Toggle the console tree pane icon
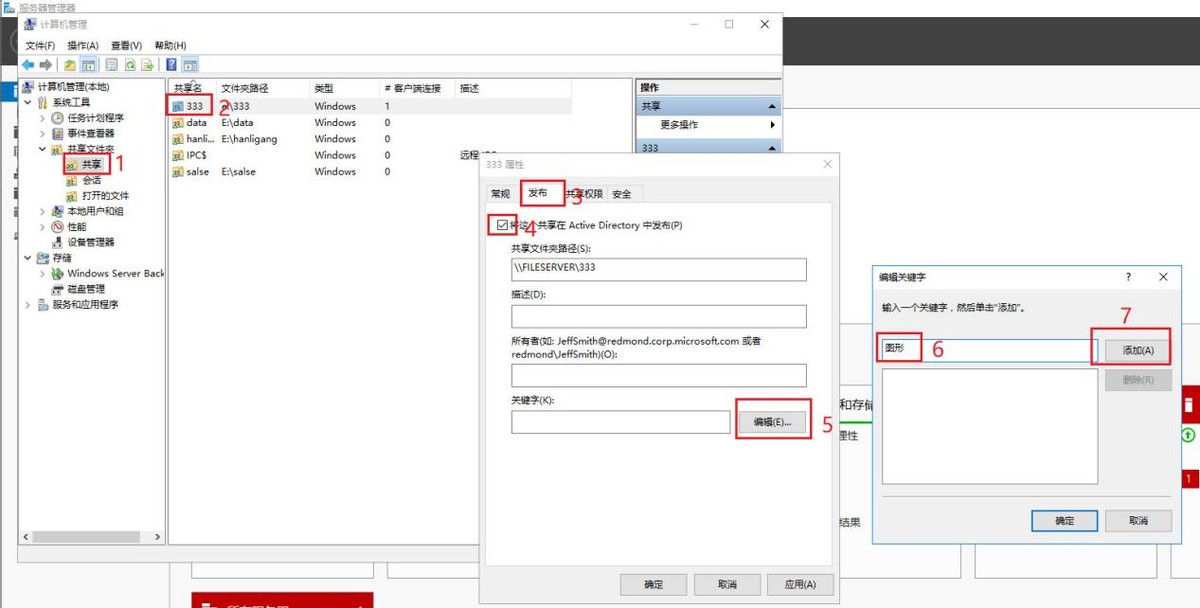This screenshot has width=1200, height=608. (x=87, y=65)
